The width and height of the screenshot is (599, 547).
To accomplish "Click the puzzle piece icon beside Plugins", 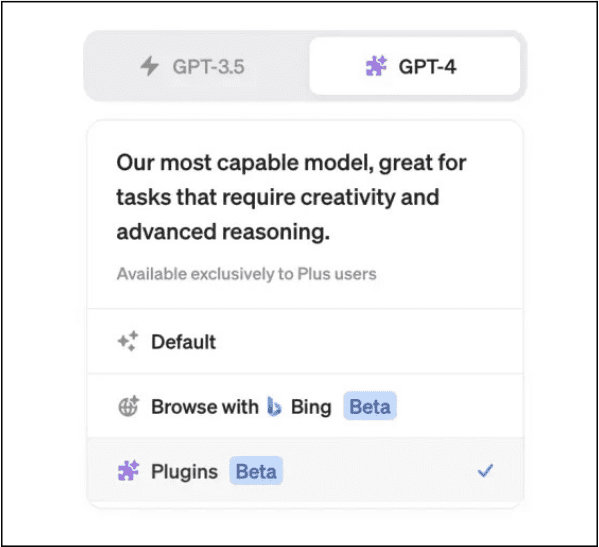I will 128,471.
